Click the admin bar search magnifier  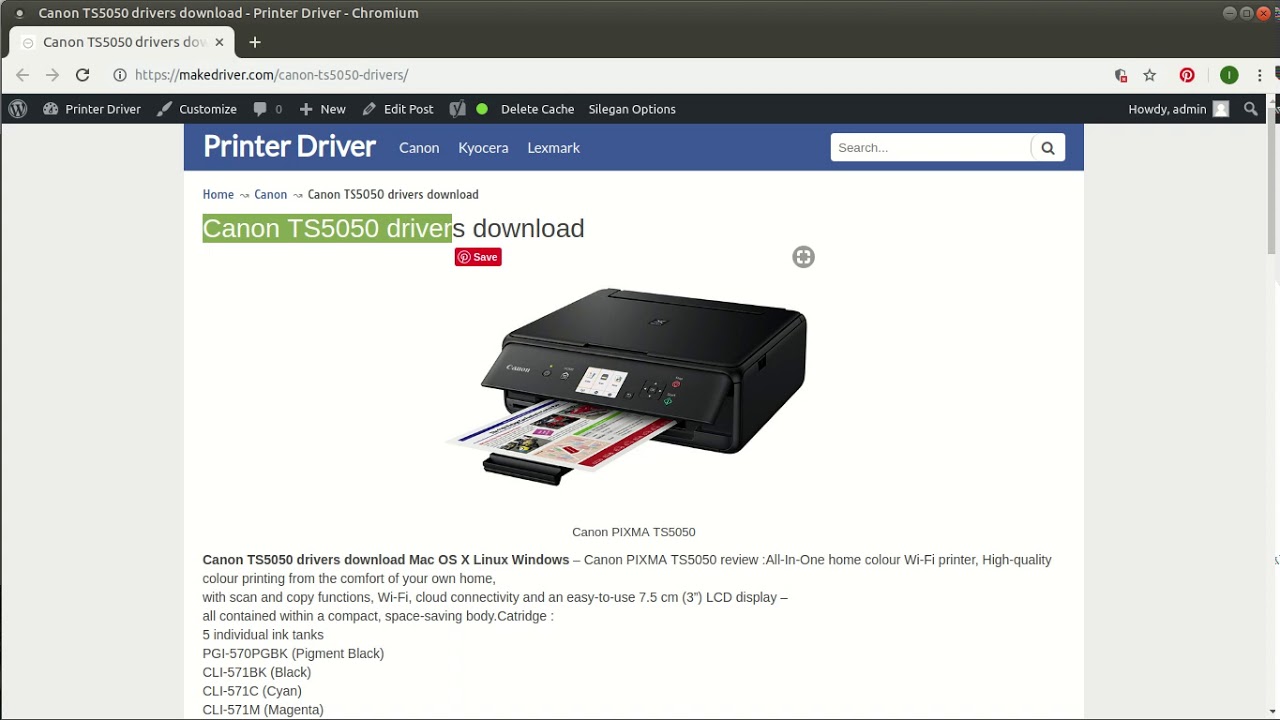pyautogui.click(x=1251, y=109)
